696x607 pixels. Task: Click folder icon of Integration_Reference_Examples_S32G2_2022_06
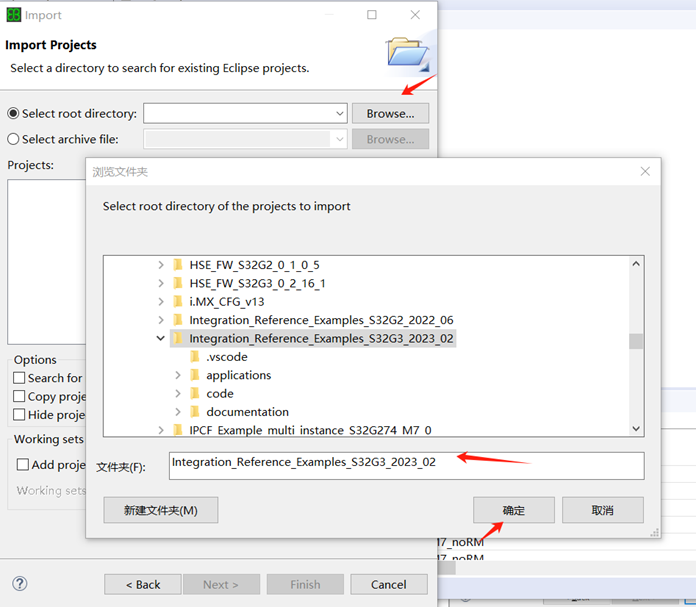point(178,320)
